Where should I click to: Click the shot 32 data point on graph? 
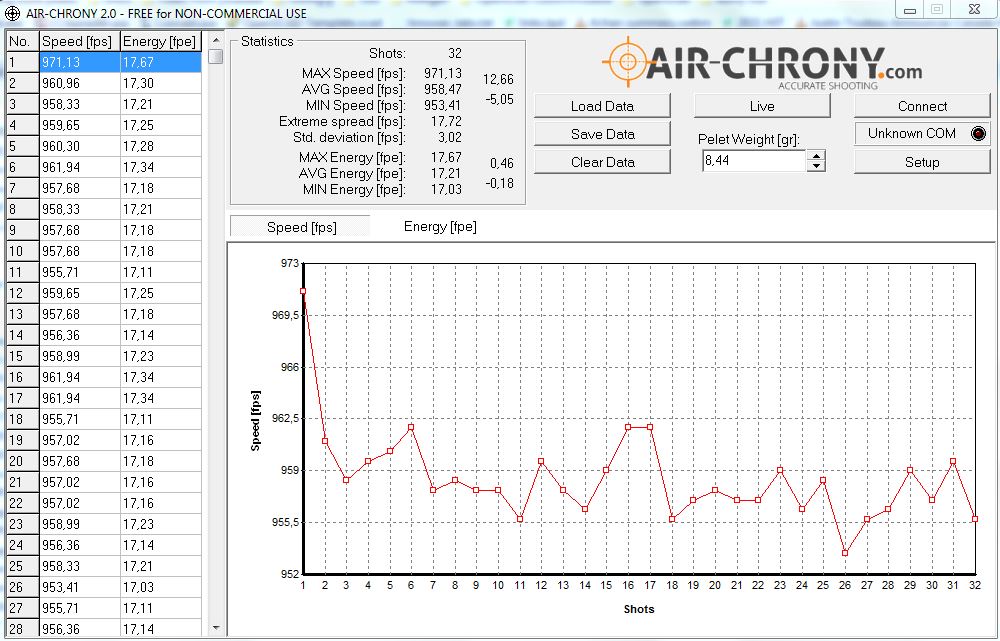tap(974, 519)
